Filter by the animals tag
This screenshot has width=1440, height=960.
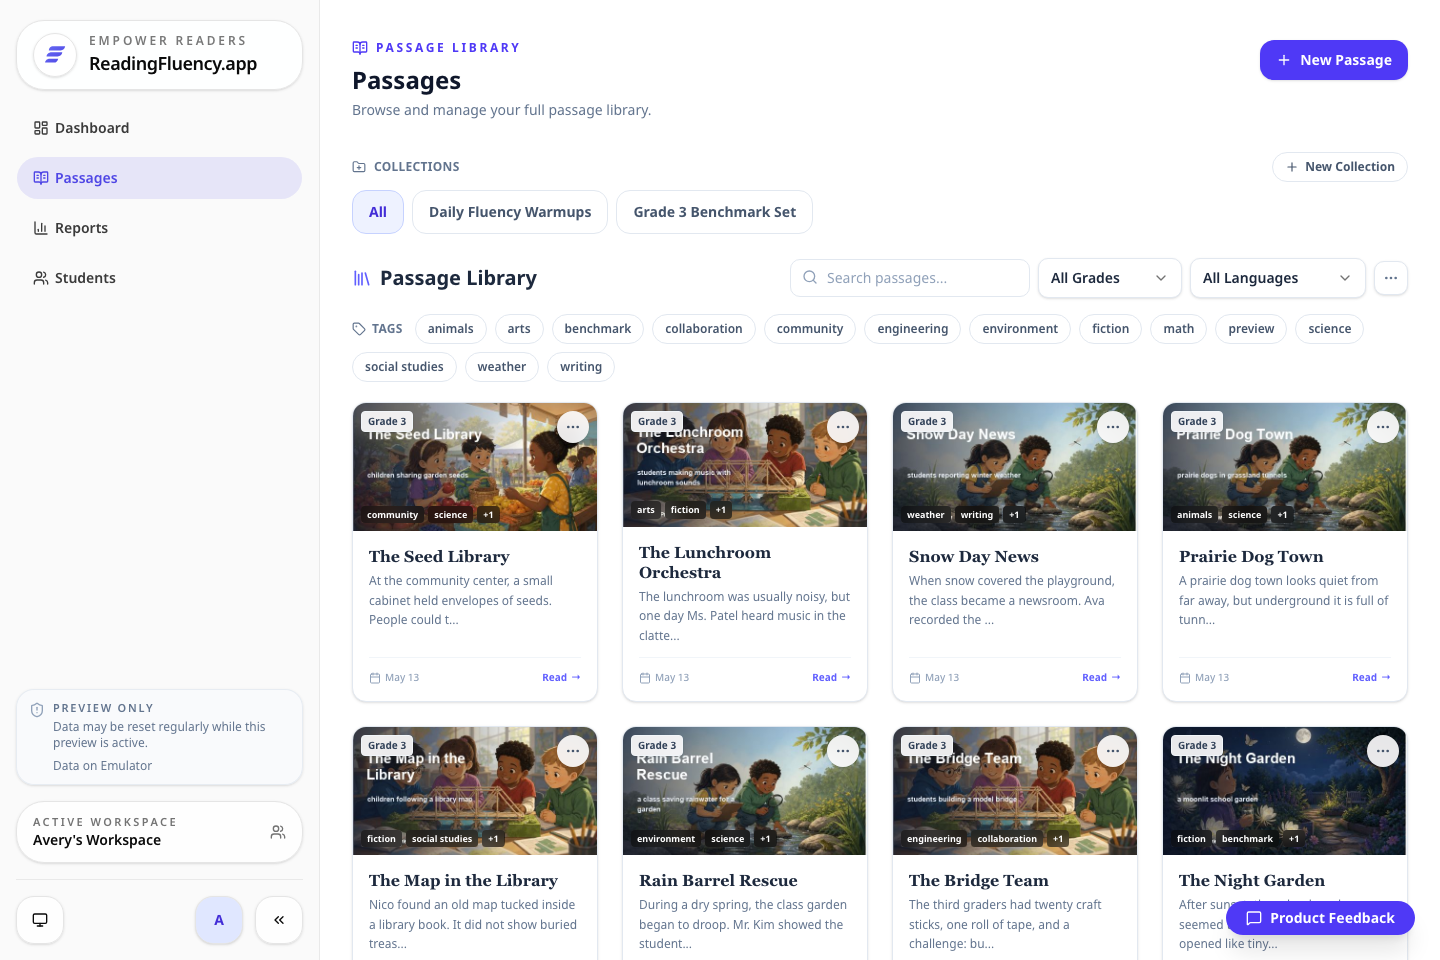[451, 329]
